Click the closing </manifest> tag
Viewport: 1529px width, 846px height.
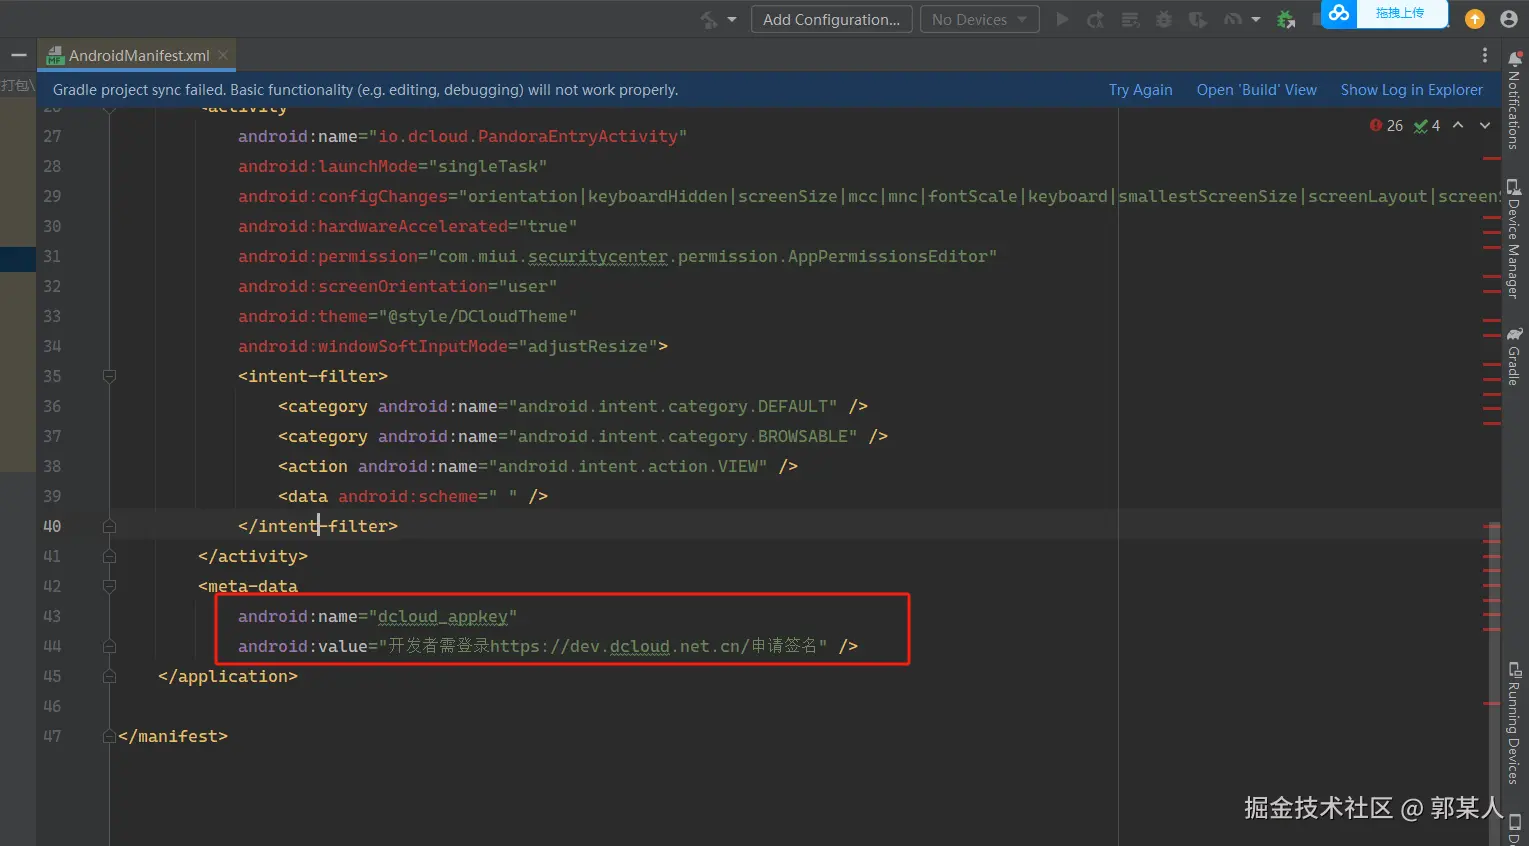point(173,736)
